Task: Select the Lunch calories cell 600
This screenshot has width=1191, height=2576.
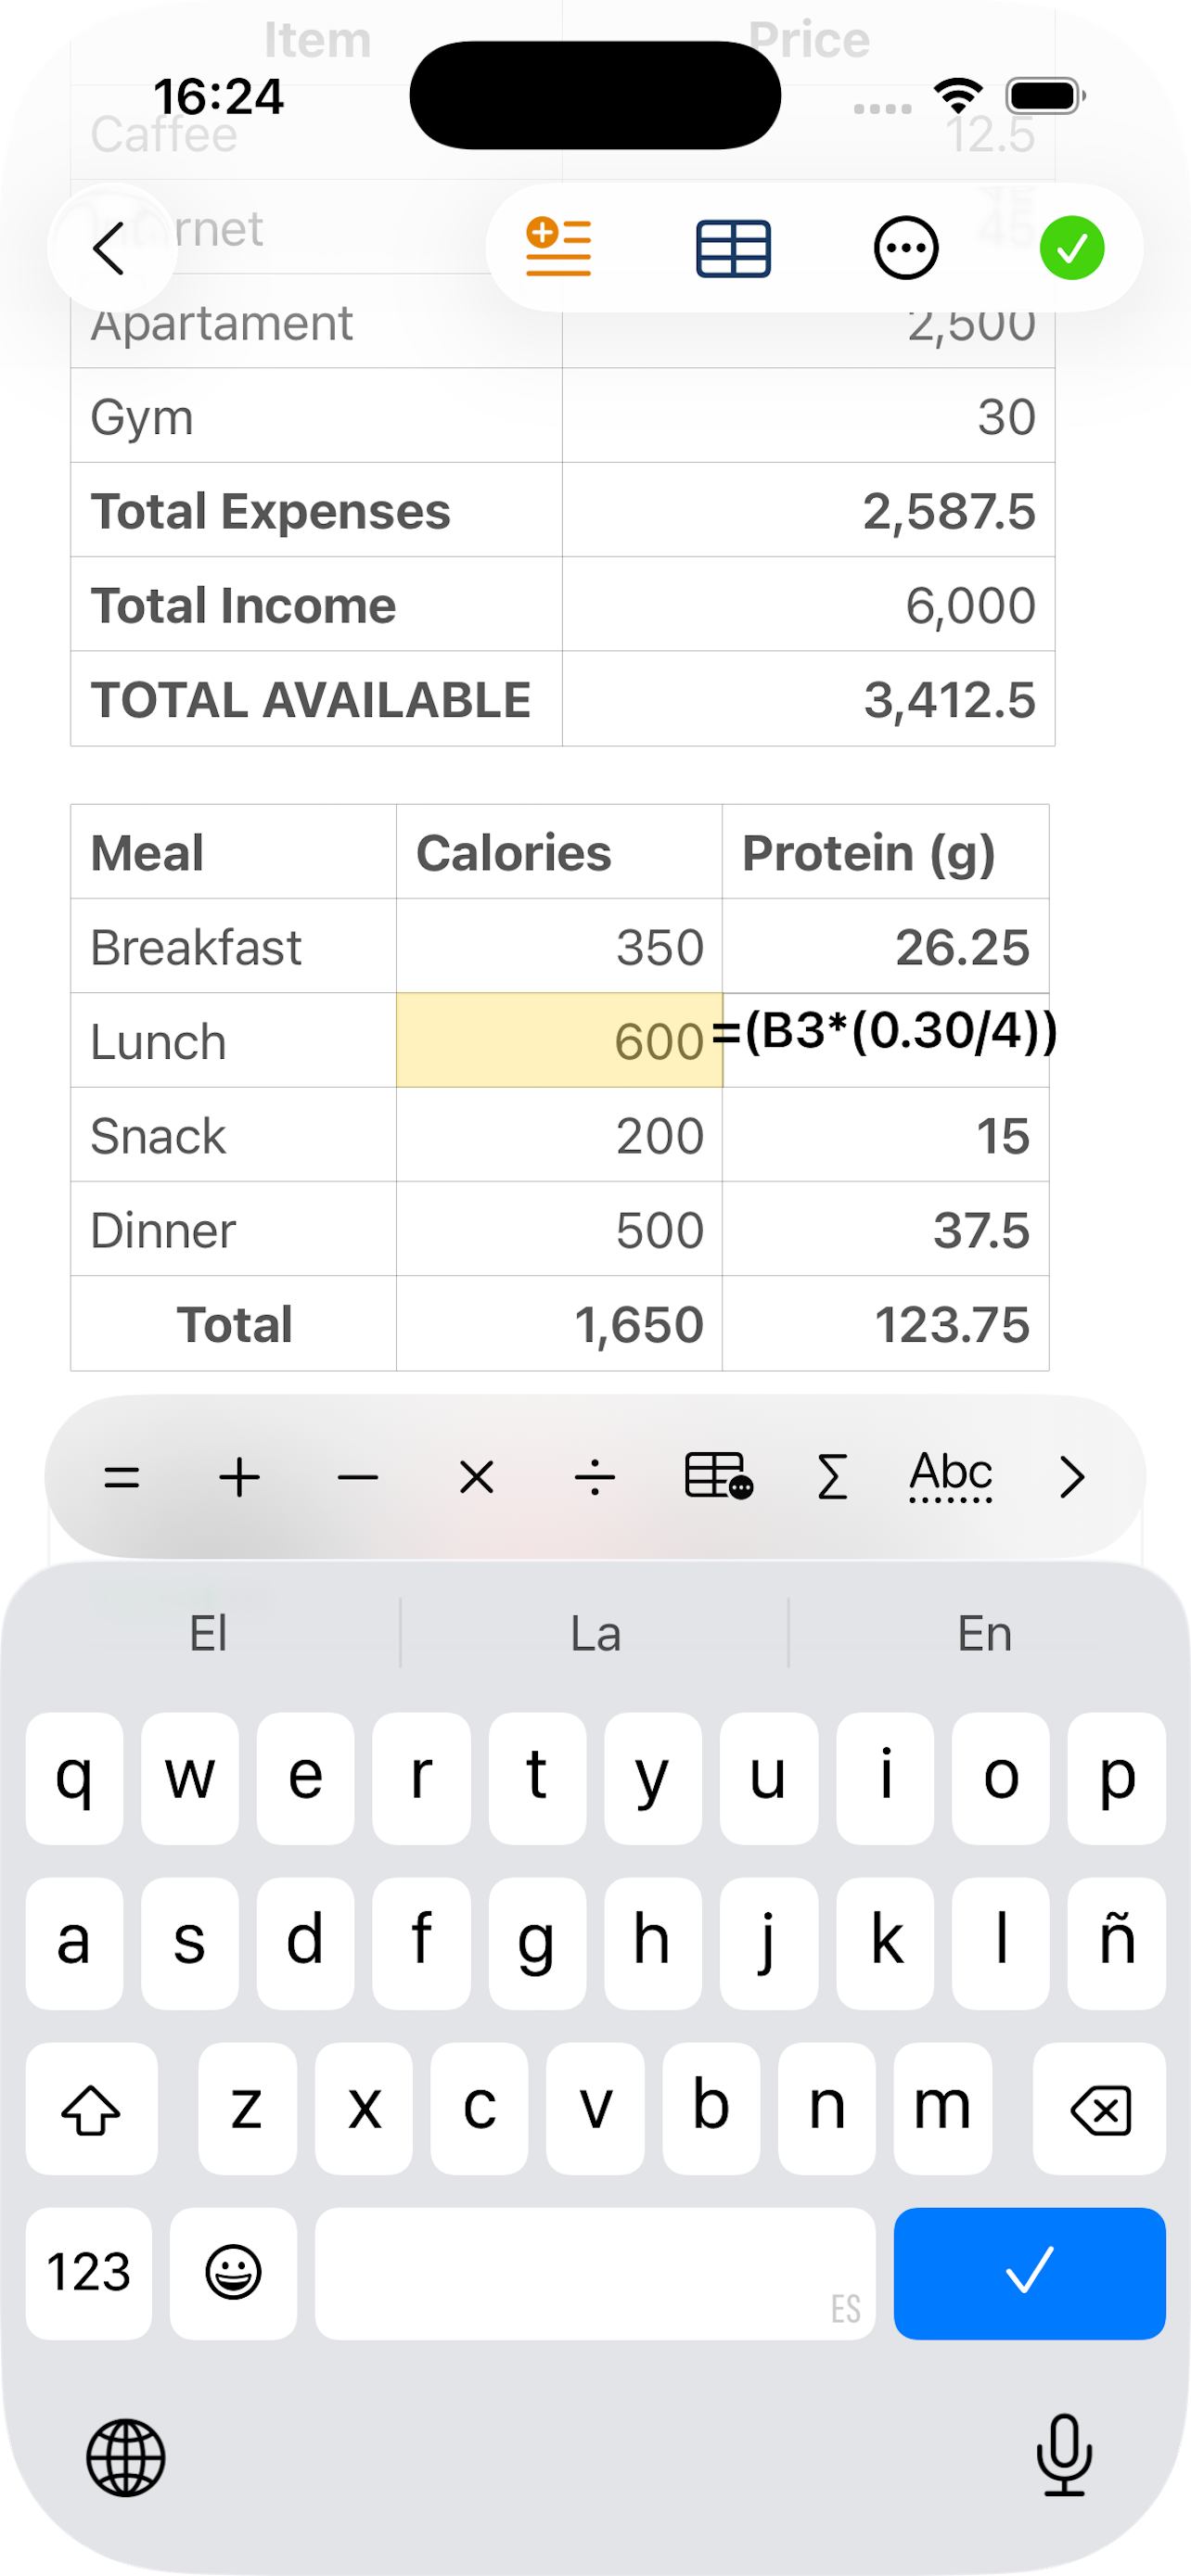Action: click(x=559, y=1040)
